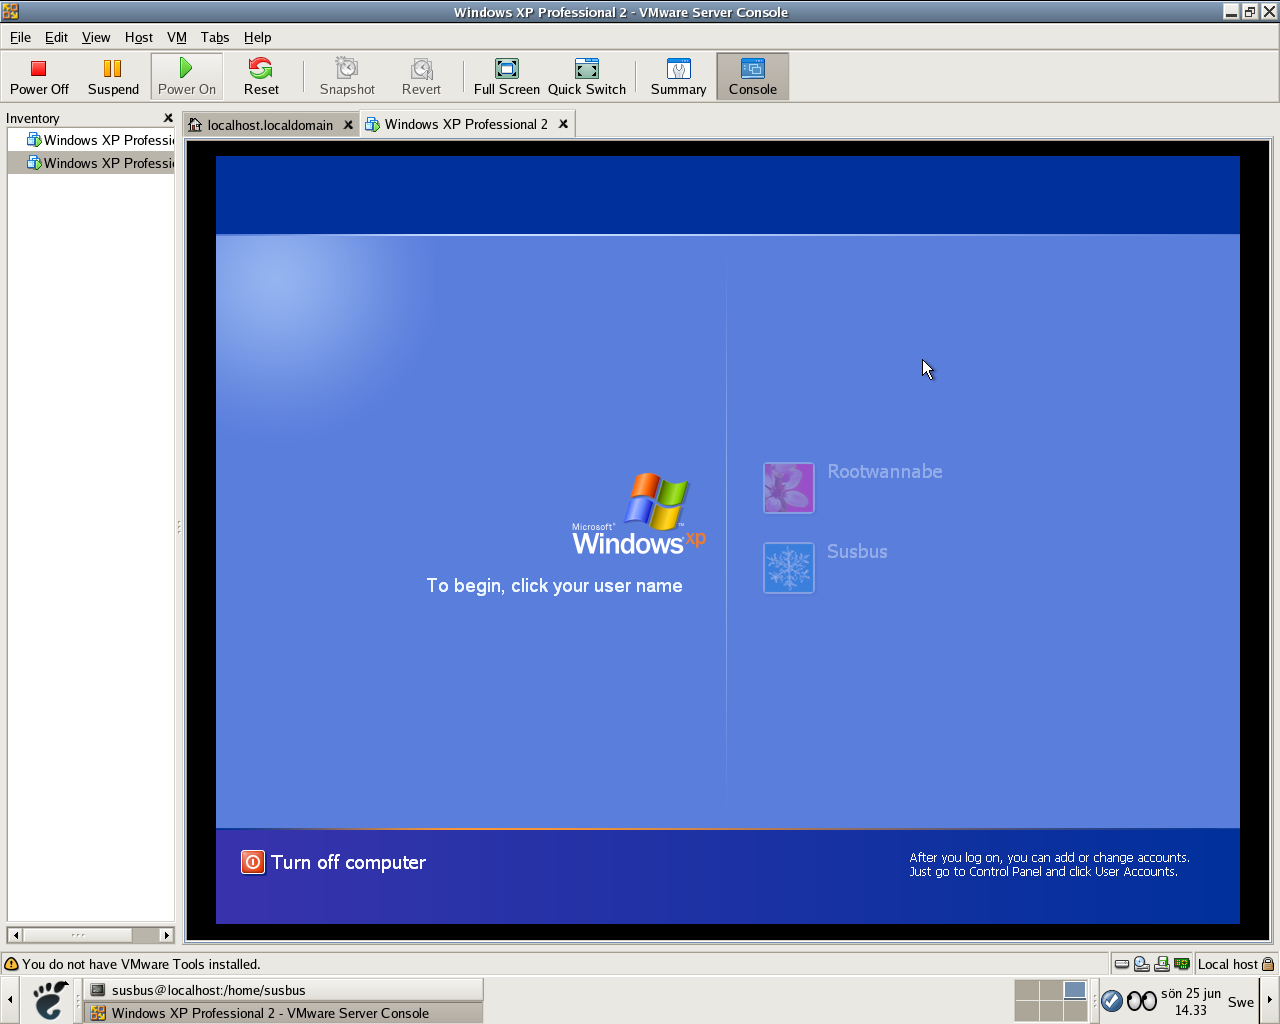This screenshot has width=1280, height=1024.
Task: Close the localhost.localdomain tab
Action: tap(348, 125)
